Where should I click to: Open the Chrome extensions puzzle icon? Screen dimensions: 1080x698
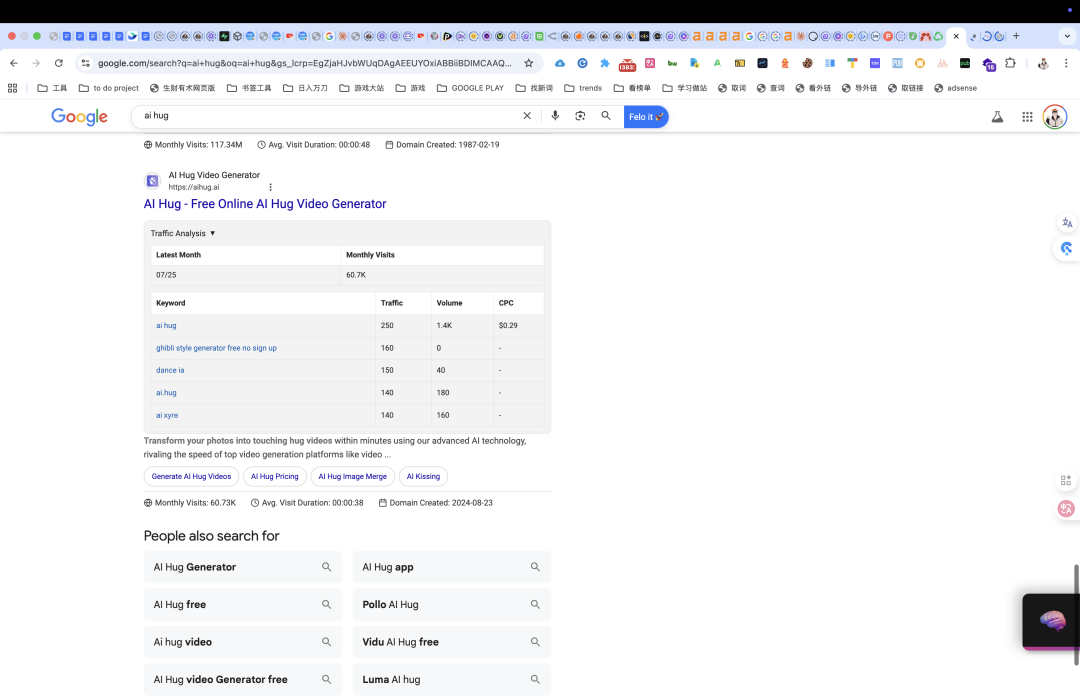(x=1010, y=63)
